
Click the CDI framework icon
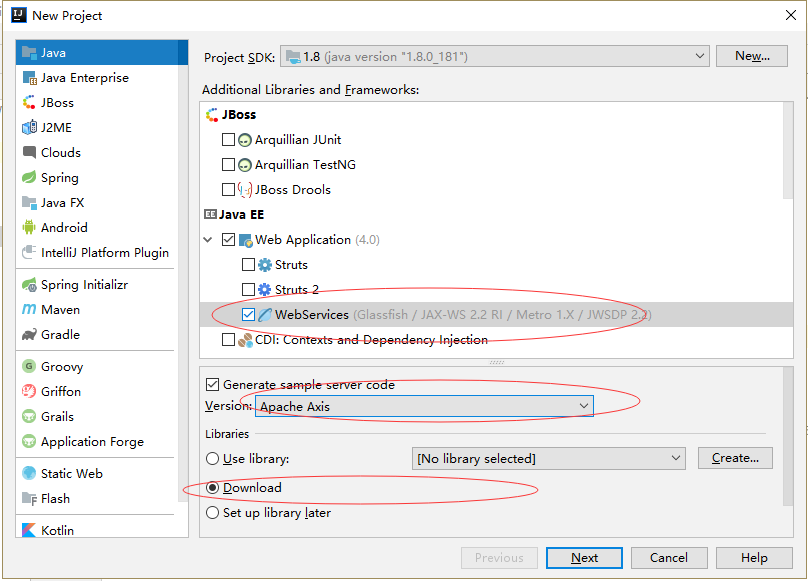245,340
